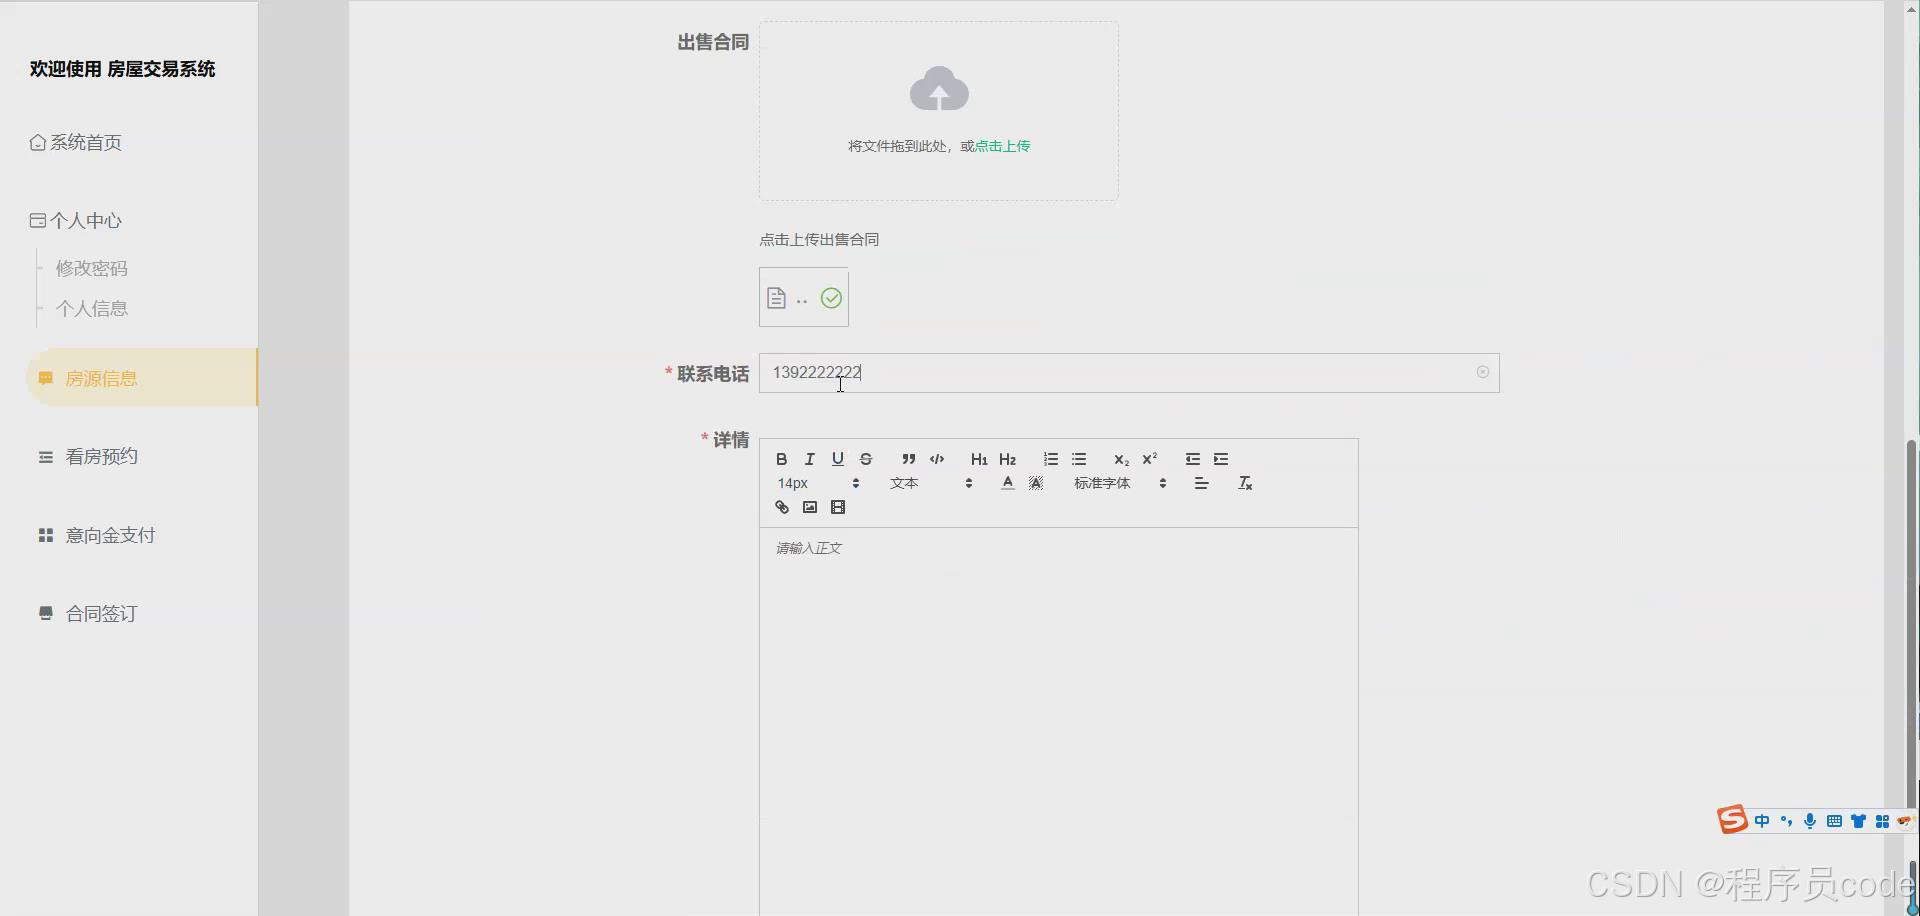Insert a hyperlink in the editor
The height and width of the screenshot is (916, 1920).
click(781, 507)
